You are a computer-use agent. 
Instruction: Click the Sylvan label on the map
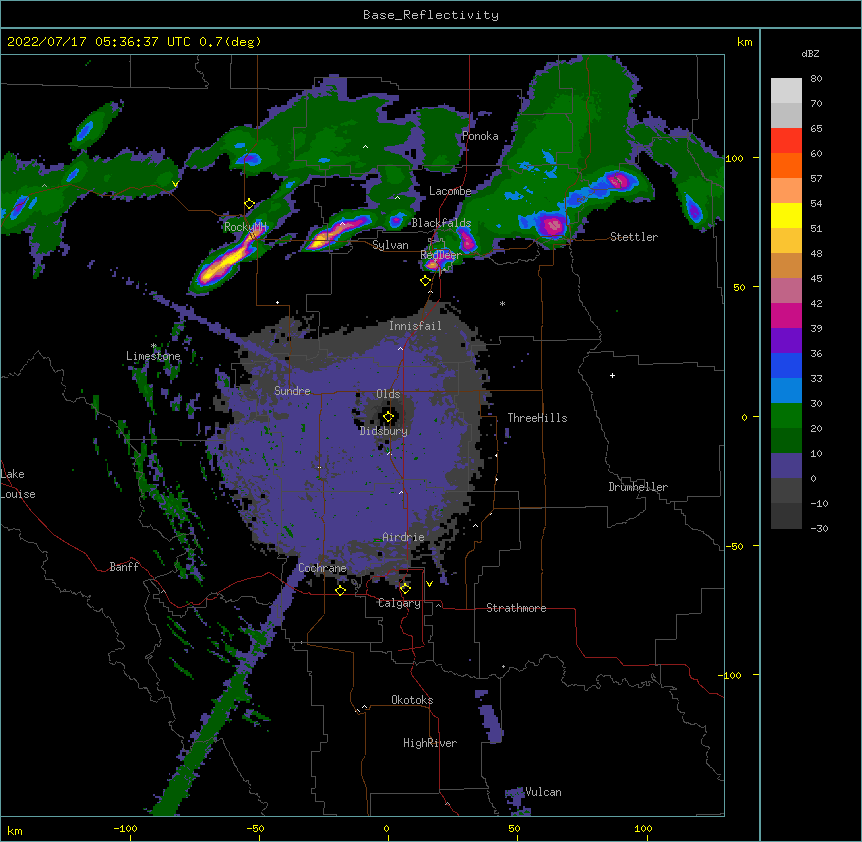390,245
